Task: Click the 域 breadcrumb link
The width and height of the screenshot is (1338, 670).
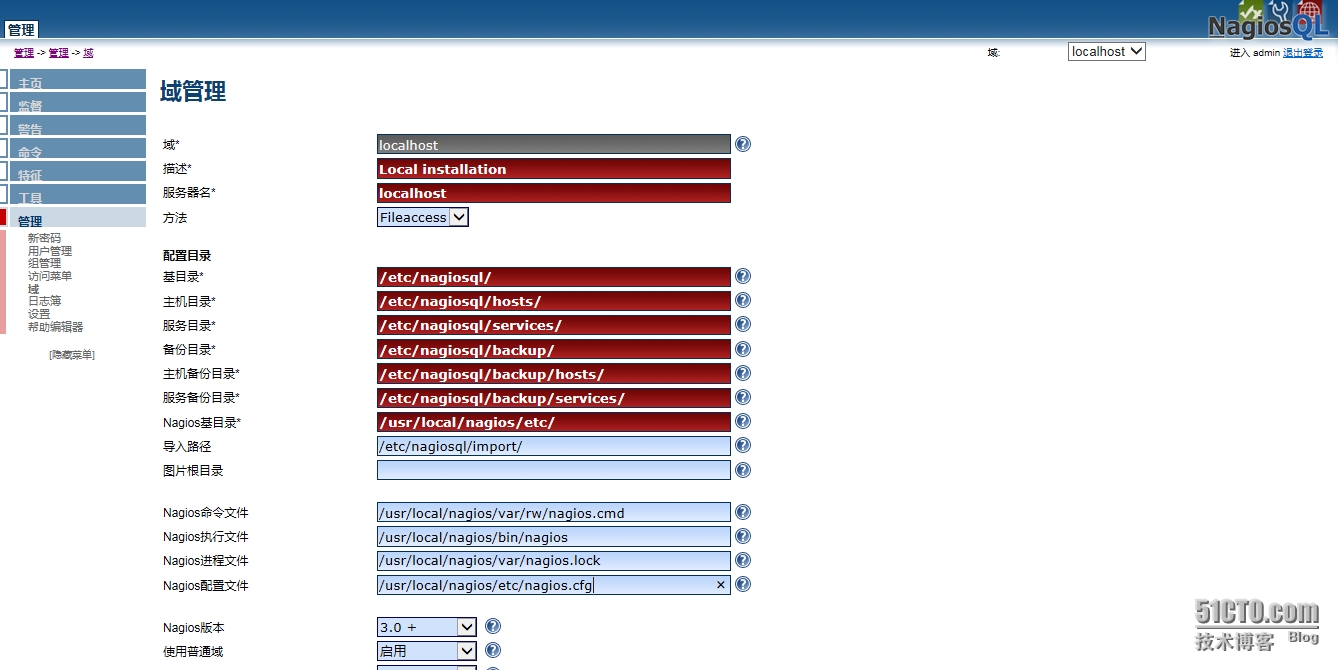Action: point(88,53)
